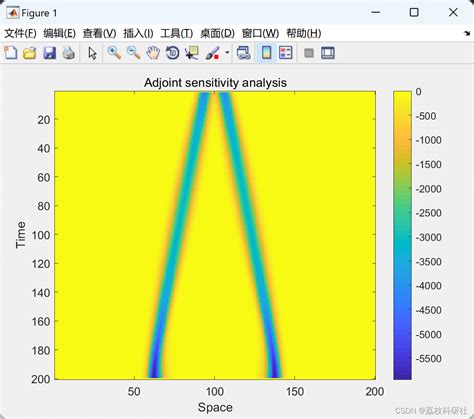The image size is (474, 419).
Task: Open the 编辑(E) menu
Action: (x=60, y=33)
